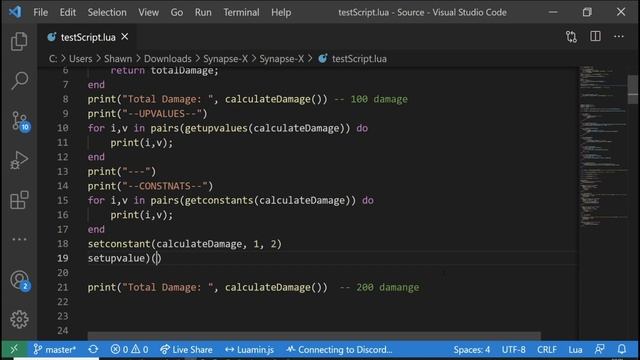Open Source Control view with 10 badge
640x360 pixels.
coord(20,121)
